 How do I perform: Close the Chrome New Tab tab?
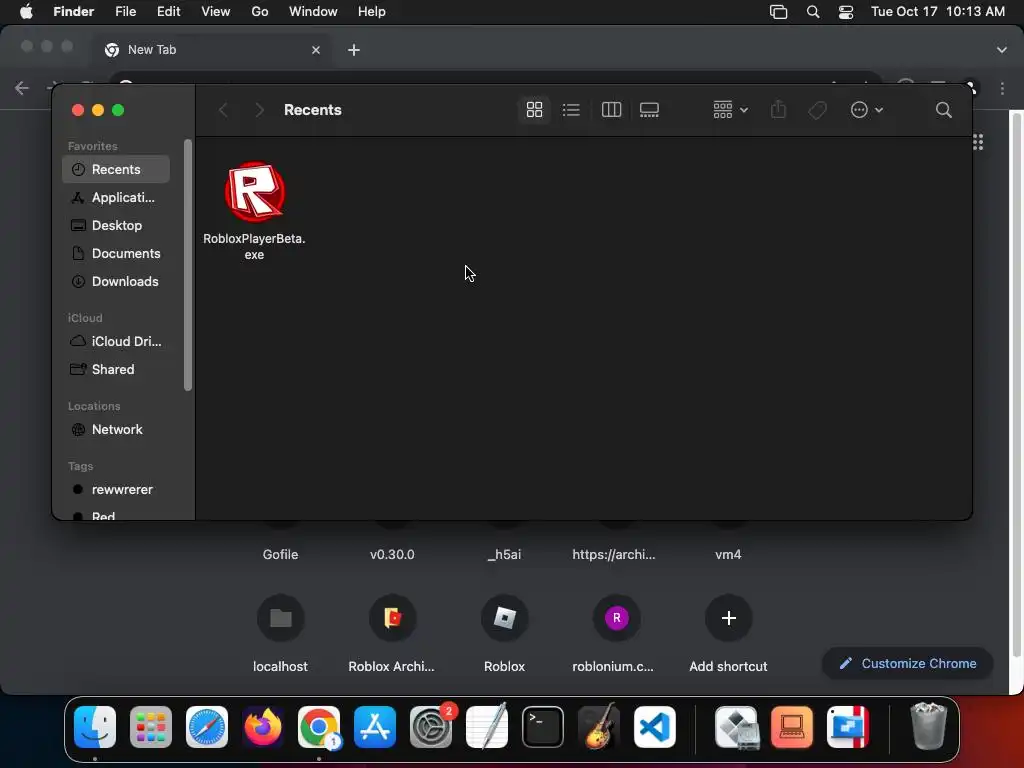(316, 50)
